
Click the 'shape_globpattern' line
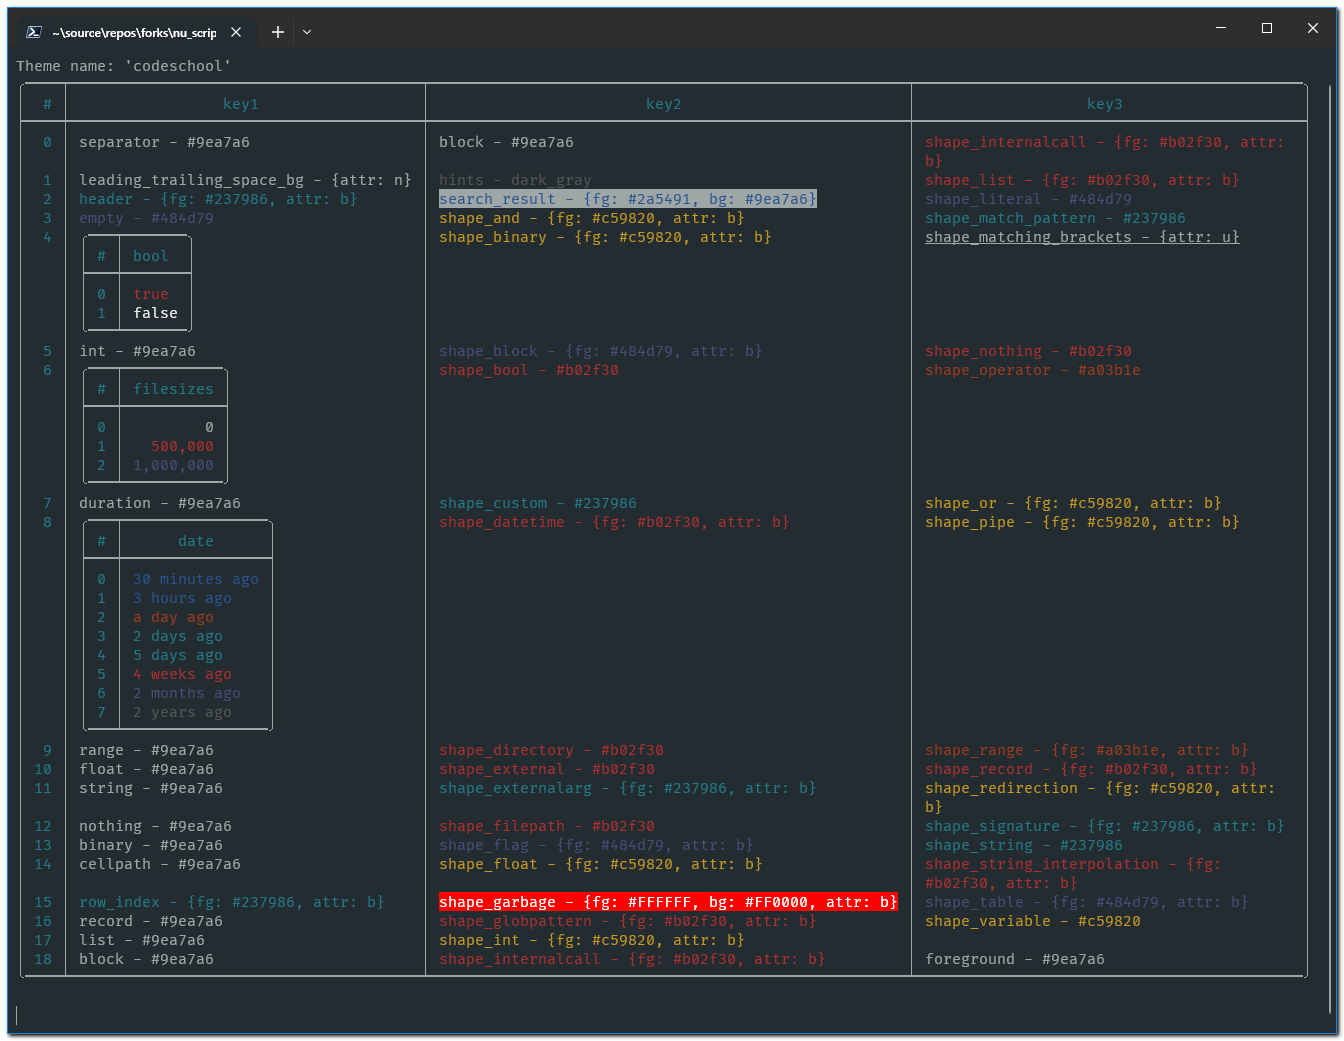point(628,921)
